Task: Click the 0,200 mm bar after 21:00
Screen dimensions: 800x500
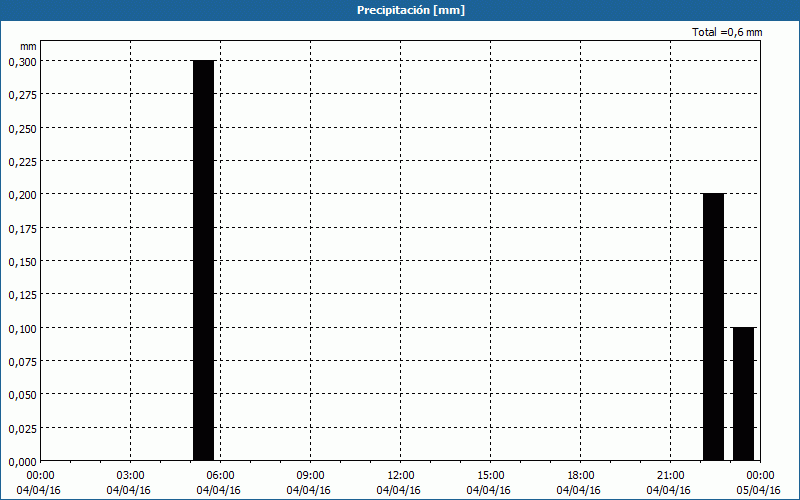Action: [713, 327]
